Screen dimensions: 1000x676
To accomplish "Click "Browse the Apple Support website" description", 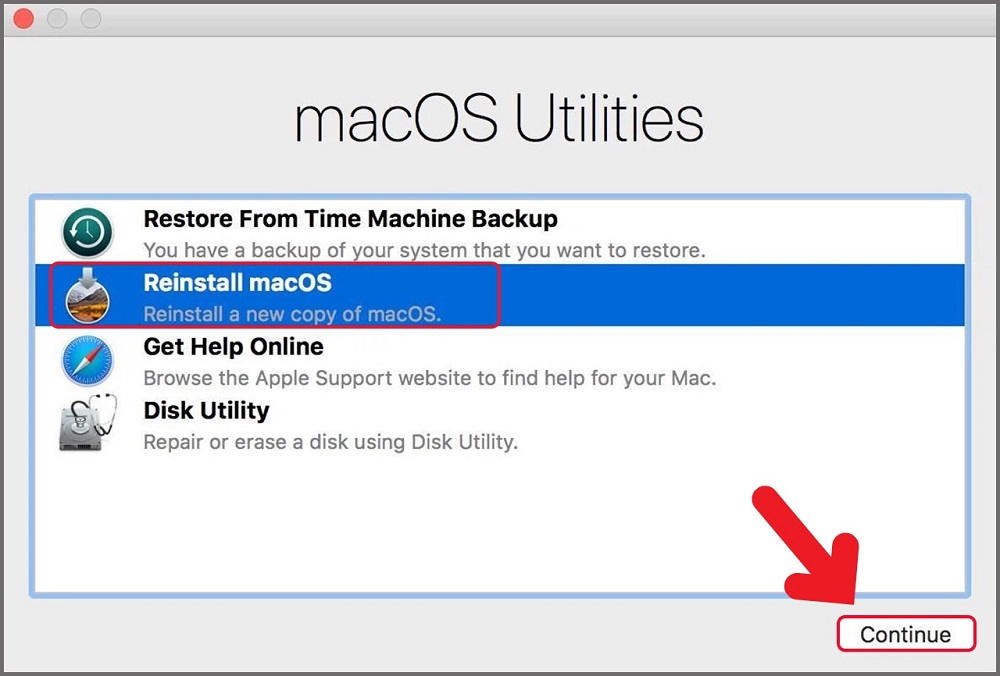I will click(379, 378).
